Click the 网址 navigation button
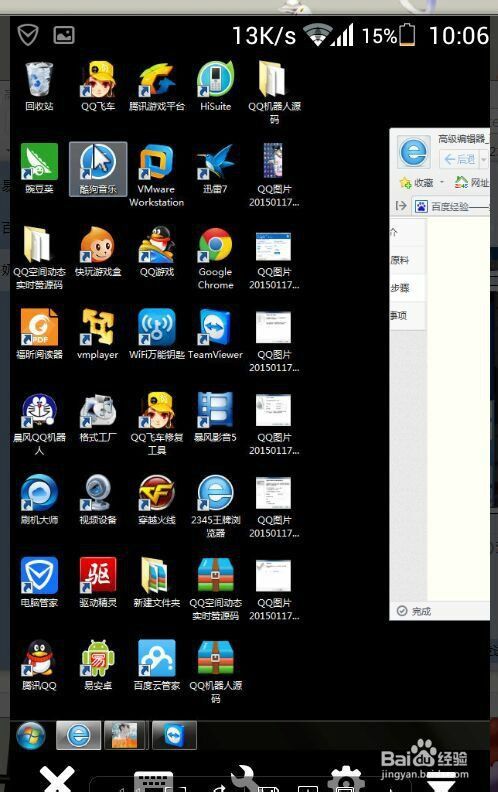The height and width of the screenshot is (792, 498). point(471,182)
